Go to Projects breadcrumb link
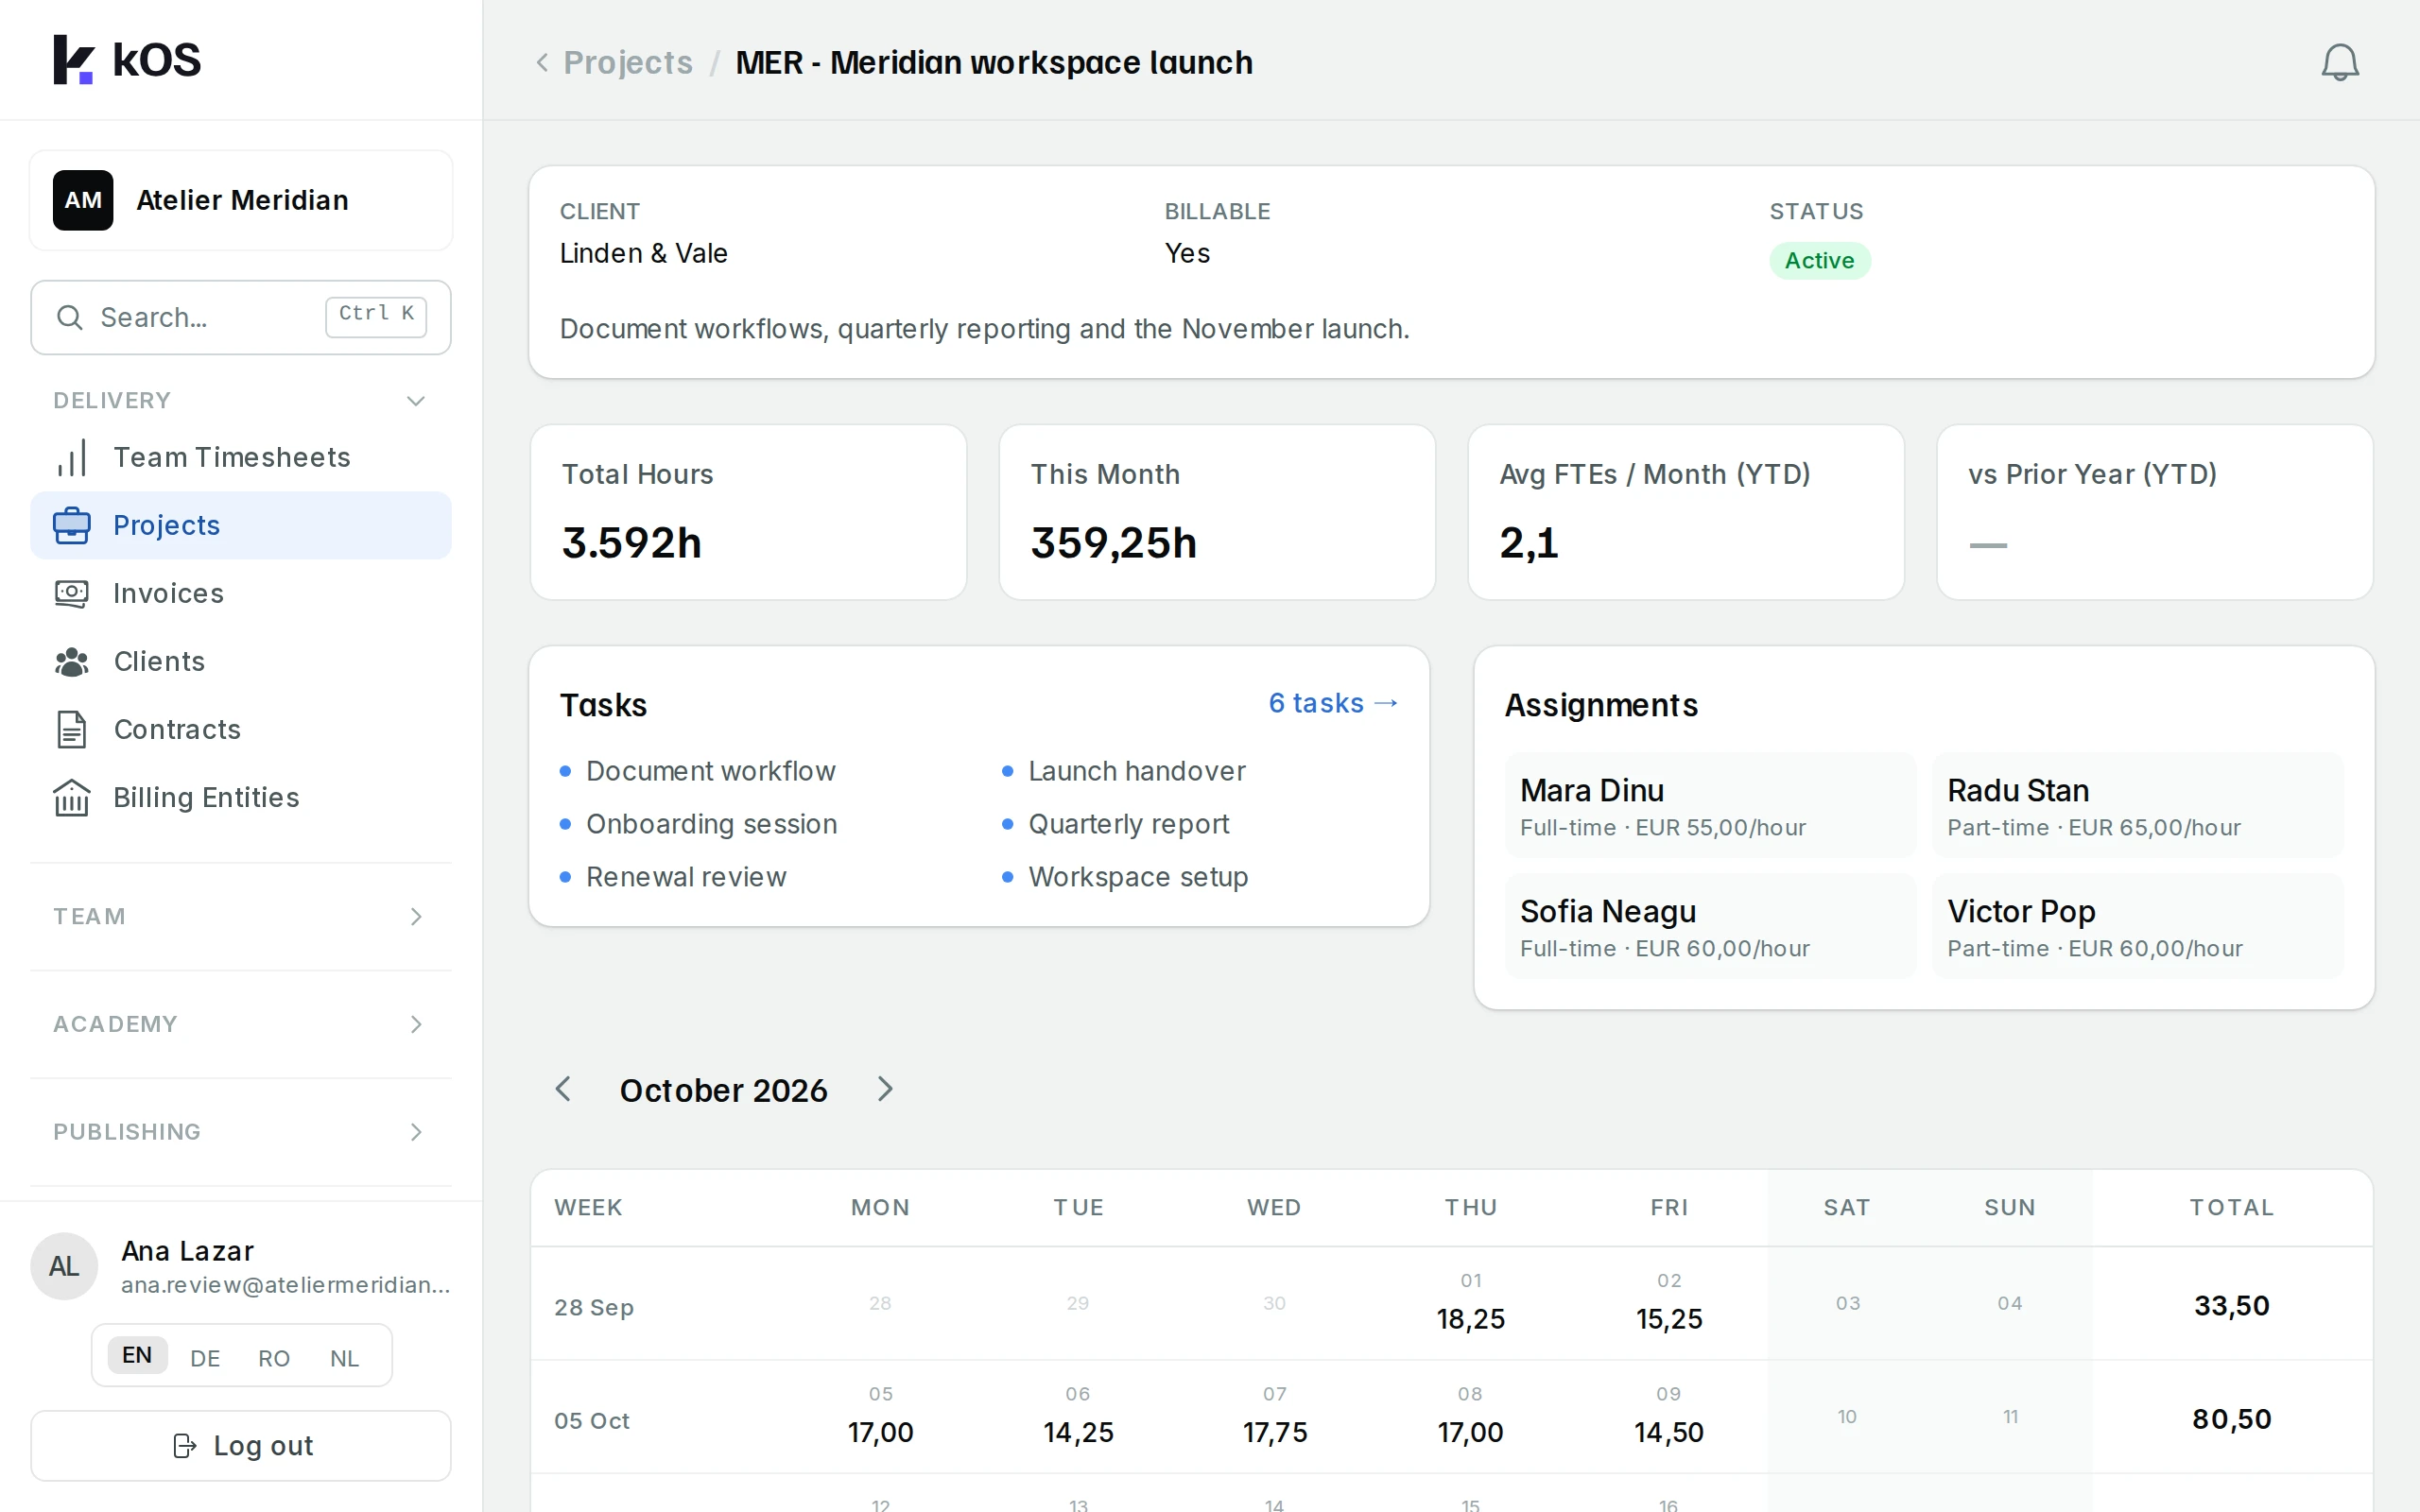This screenshot has height=1512, width=2420. coord(628,62)
